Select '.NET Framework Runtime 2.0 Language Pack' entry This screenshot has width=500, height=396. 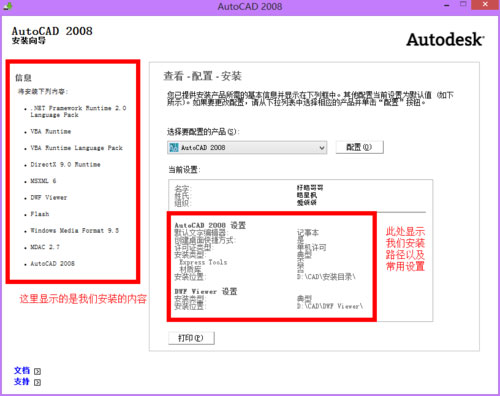point(78,111)
